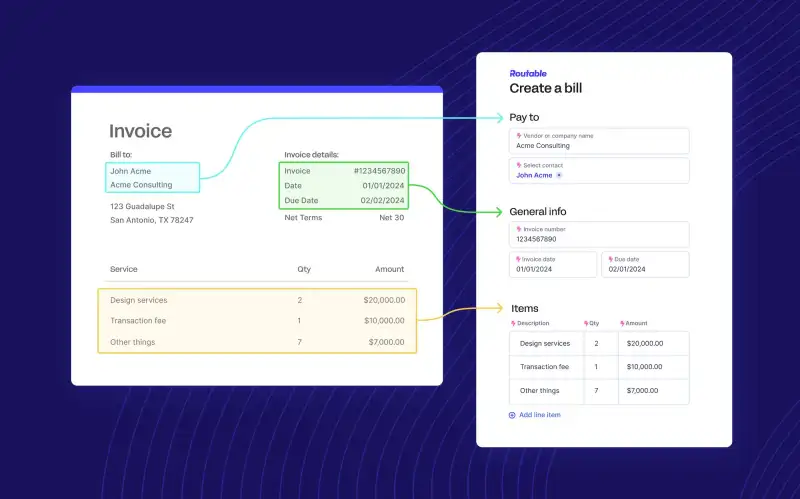
Task: Click the lightning icon beside Qty column
Action: click(x=586, y=323)
